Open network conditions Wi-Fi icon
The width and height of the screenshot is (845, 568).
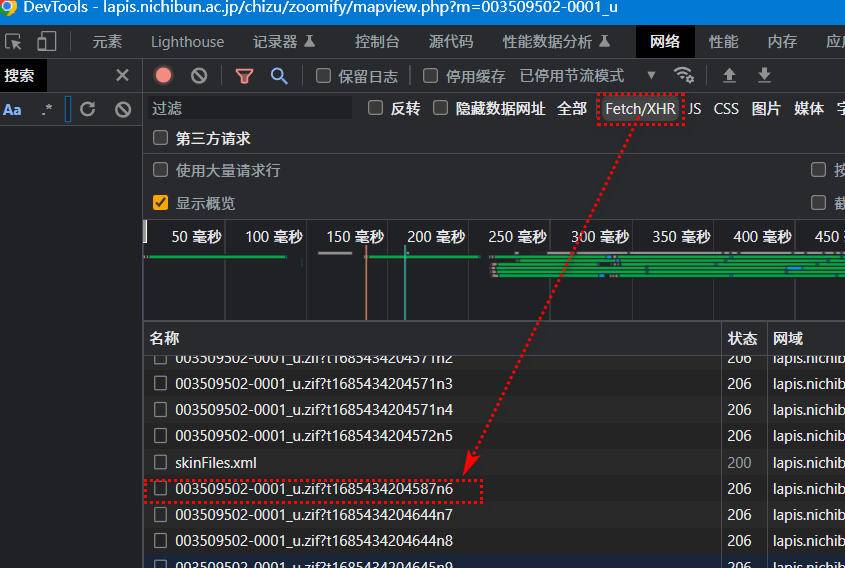[x=684, y=76]
